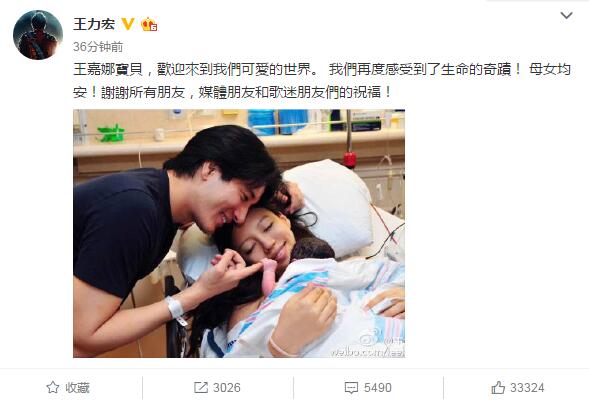Image resolution: width=589 pixels, height=400 pixels.
Task: Click 收藏 to bookmark the post
Action: [78, 388]
